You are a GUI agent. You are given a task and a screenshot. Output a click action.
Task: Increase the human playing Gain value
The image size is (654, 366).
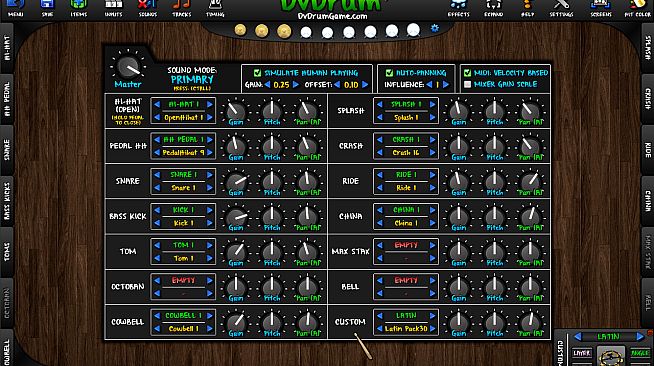(295, 85)
